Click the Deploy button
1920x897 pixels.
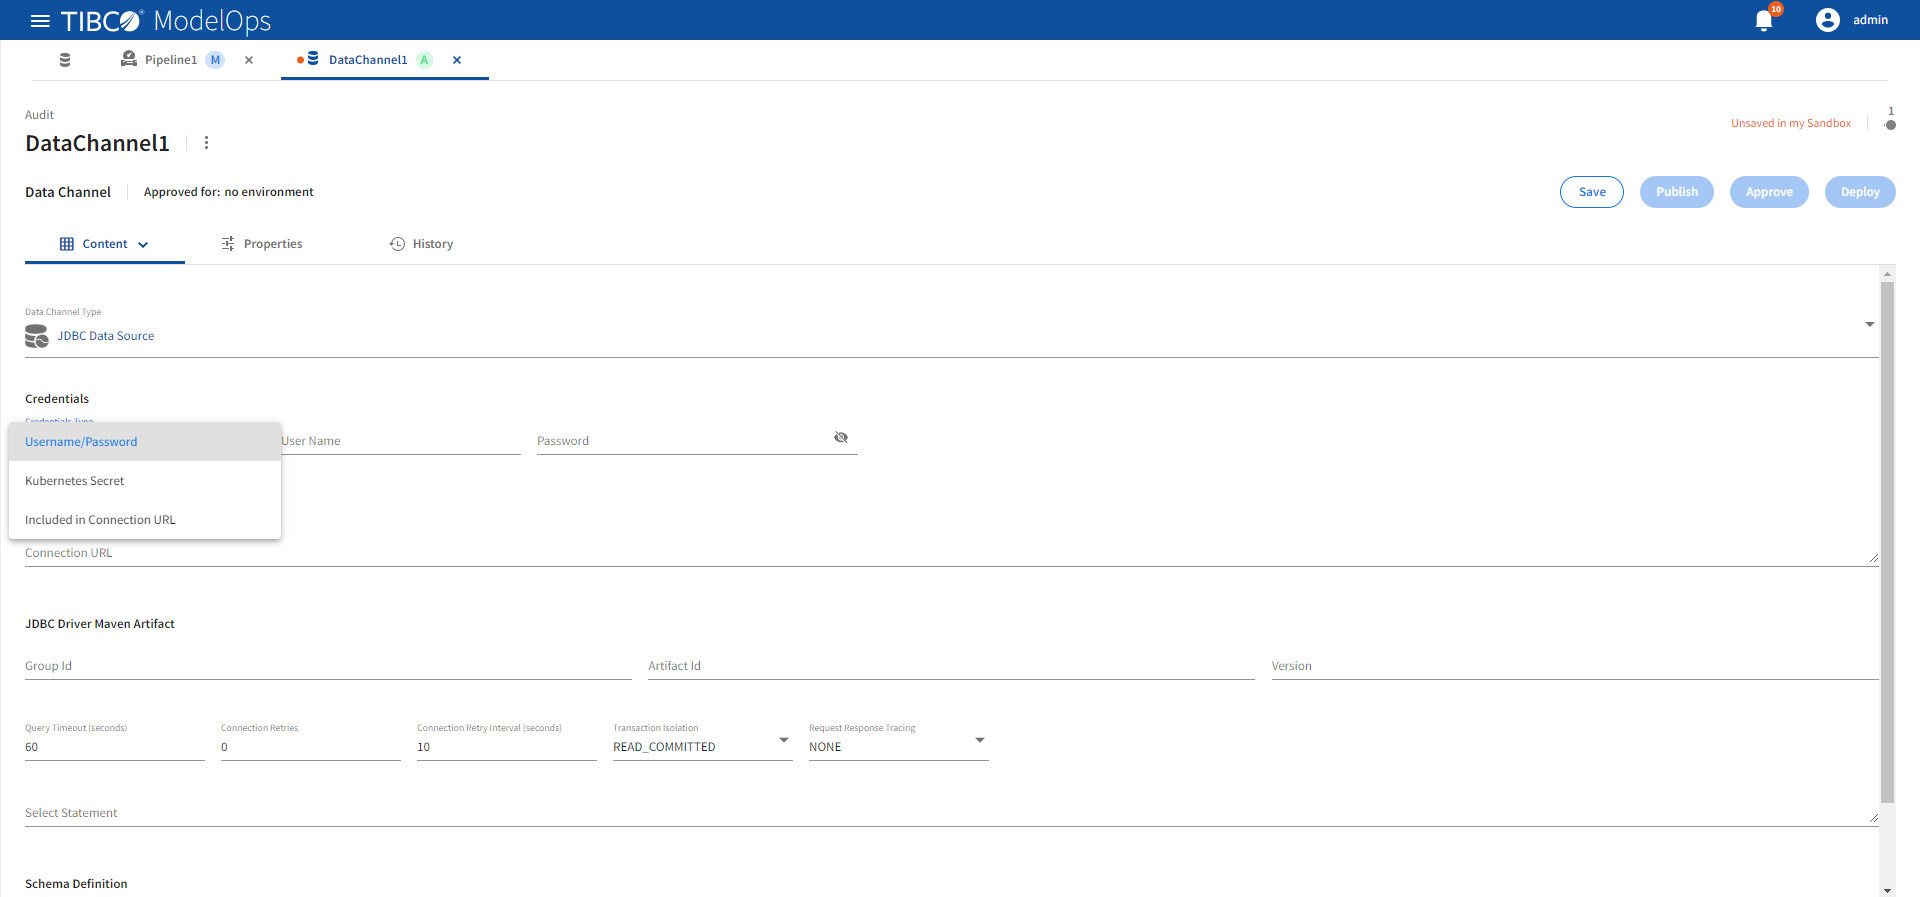tap(1860, 192)
